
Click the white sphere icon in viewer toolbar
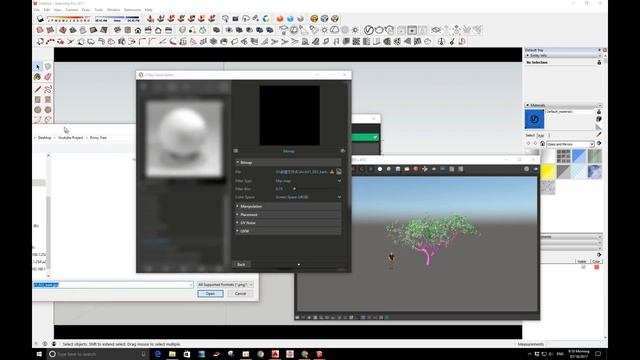pos(380,169)
